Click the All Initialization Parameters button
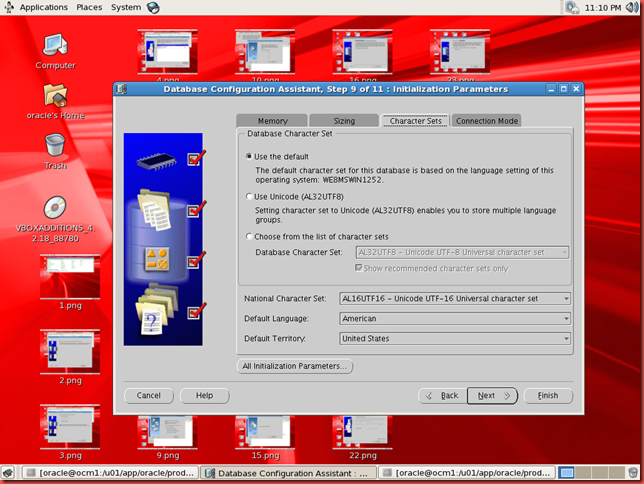This screenshot has height=484, width=644. coord(294,366)
